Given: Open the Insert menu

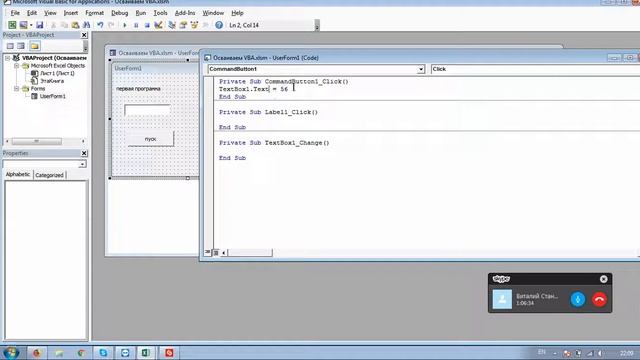Looking at the screenshot, I should (71, 13).
